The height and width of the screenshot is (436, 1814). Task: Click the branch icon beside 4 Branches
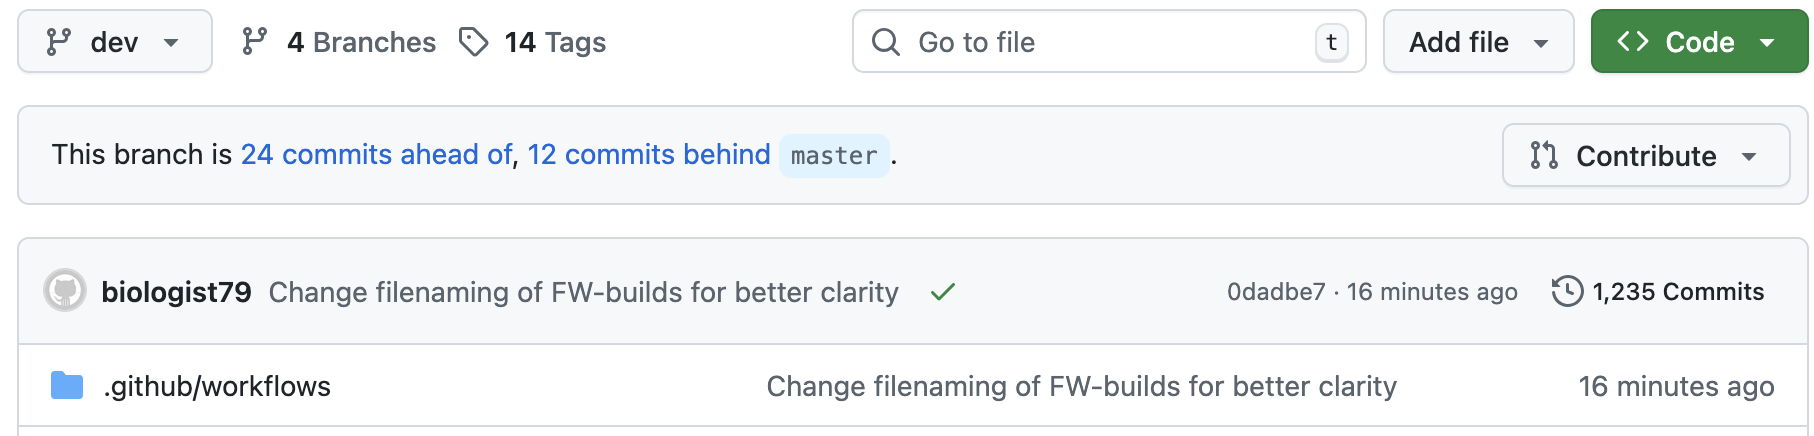(x=255, y=42)
